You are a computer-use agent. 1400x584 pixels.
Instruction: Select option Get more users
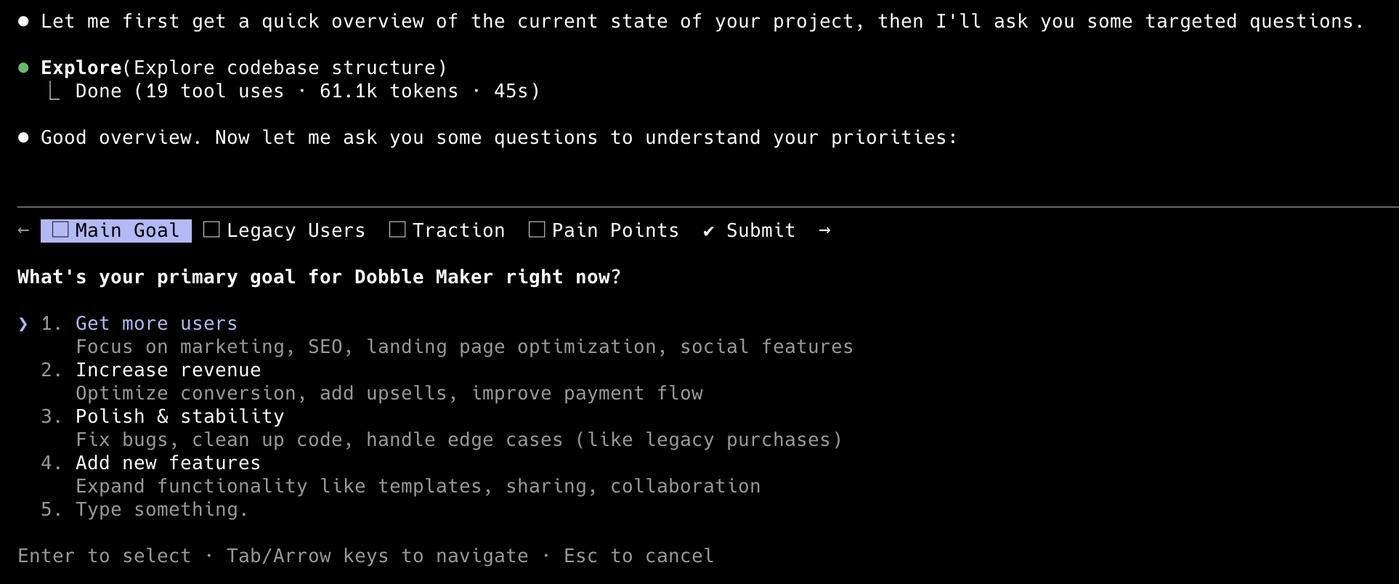coord(156,324)
